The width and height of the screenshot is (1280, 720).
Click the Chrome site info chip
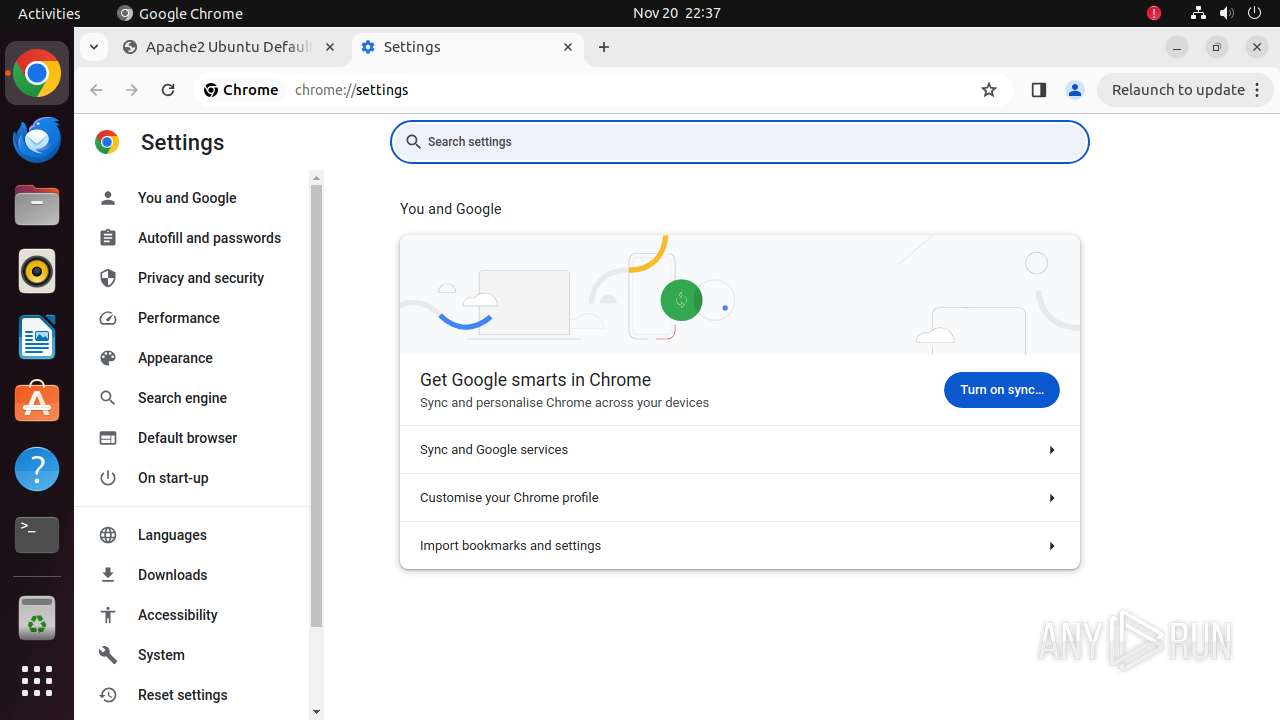(241, 90)
